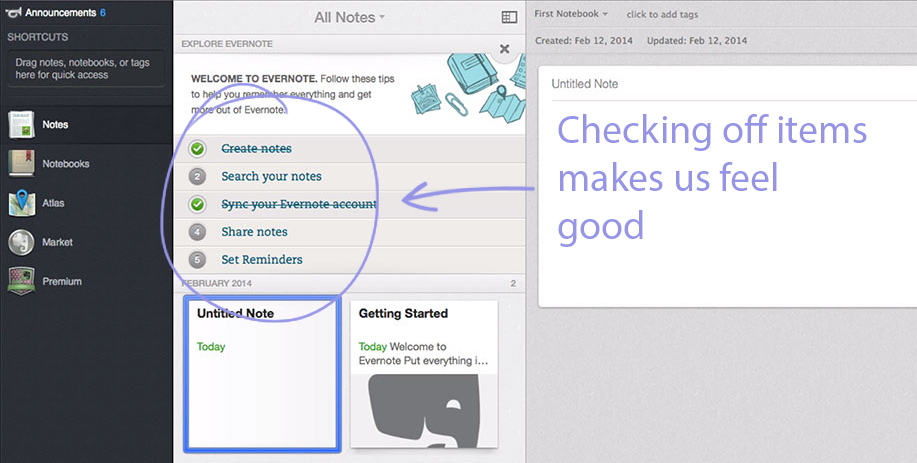Click step 5 circle beside Set Reminders
Image resolution: width=917 pixels, height=463 pixels.
[x=198, y=260]
